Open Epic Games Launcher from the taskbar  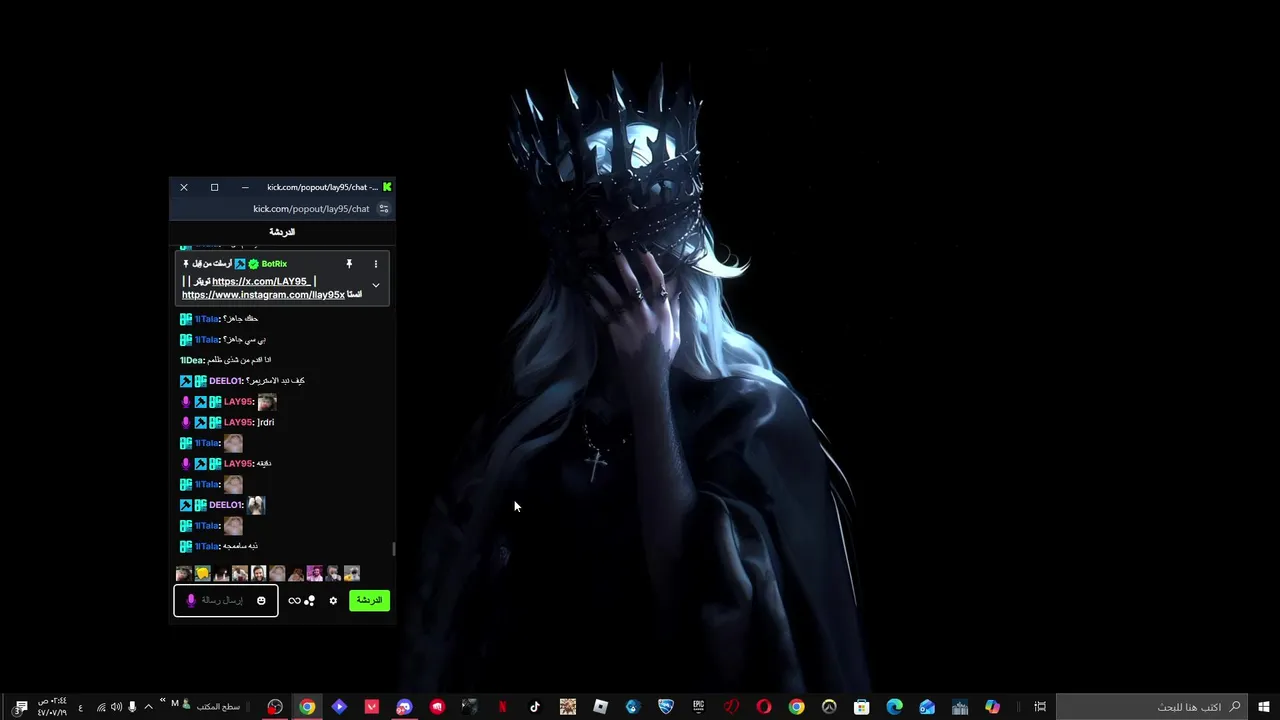[x=698, y=707]
